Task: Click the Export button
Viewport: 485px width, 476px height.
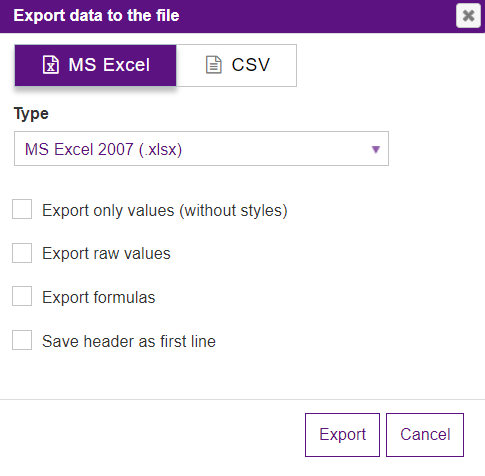Action: pos(342,435)
